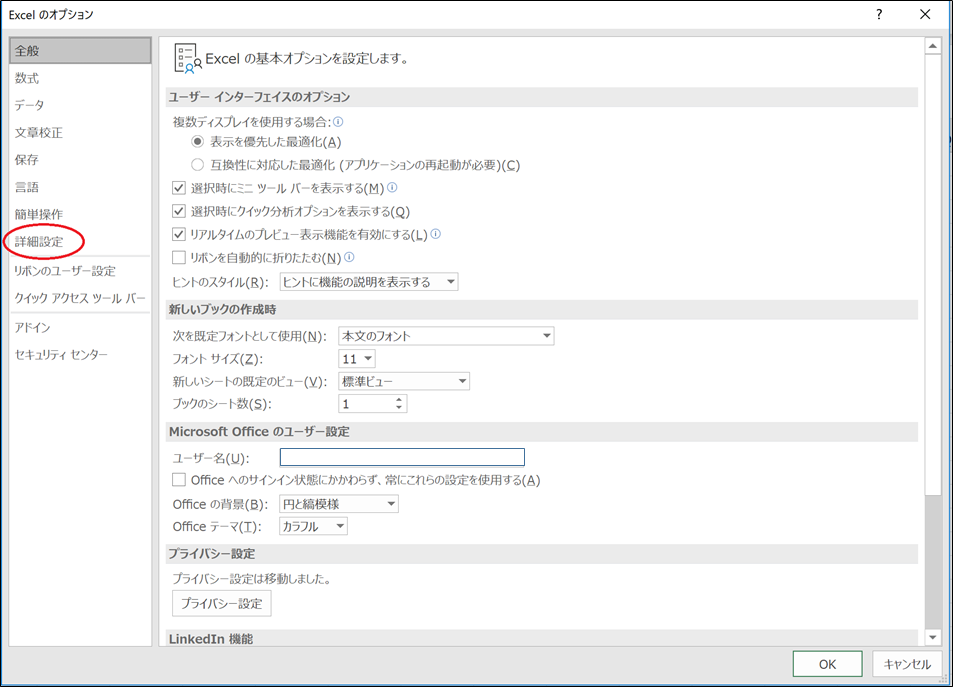
Task: Switch to the 数式 category
Action: click(80, 78)
